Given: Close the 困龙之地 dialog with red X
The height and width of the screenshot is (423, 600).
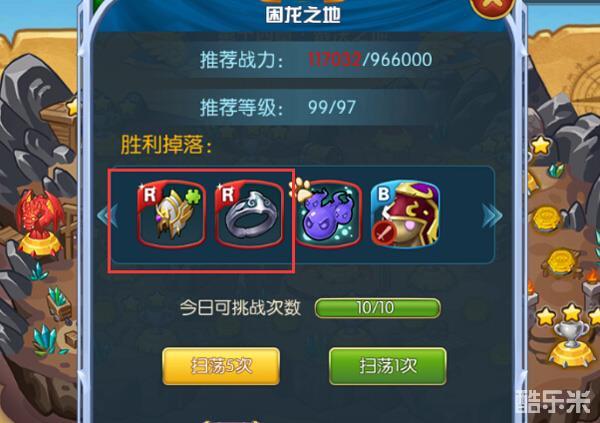Looking at the screenshot, I should click(x=492, y=6).
